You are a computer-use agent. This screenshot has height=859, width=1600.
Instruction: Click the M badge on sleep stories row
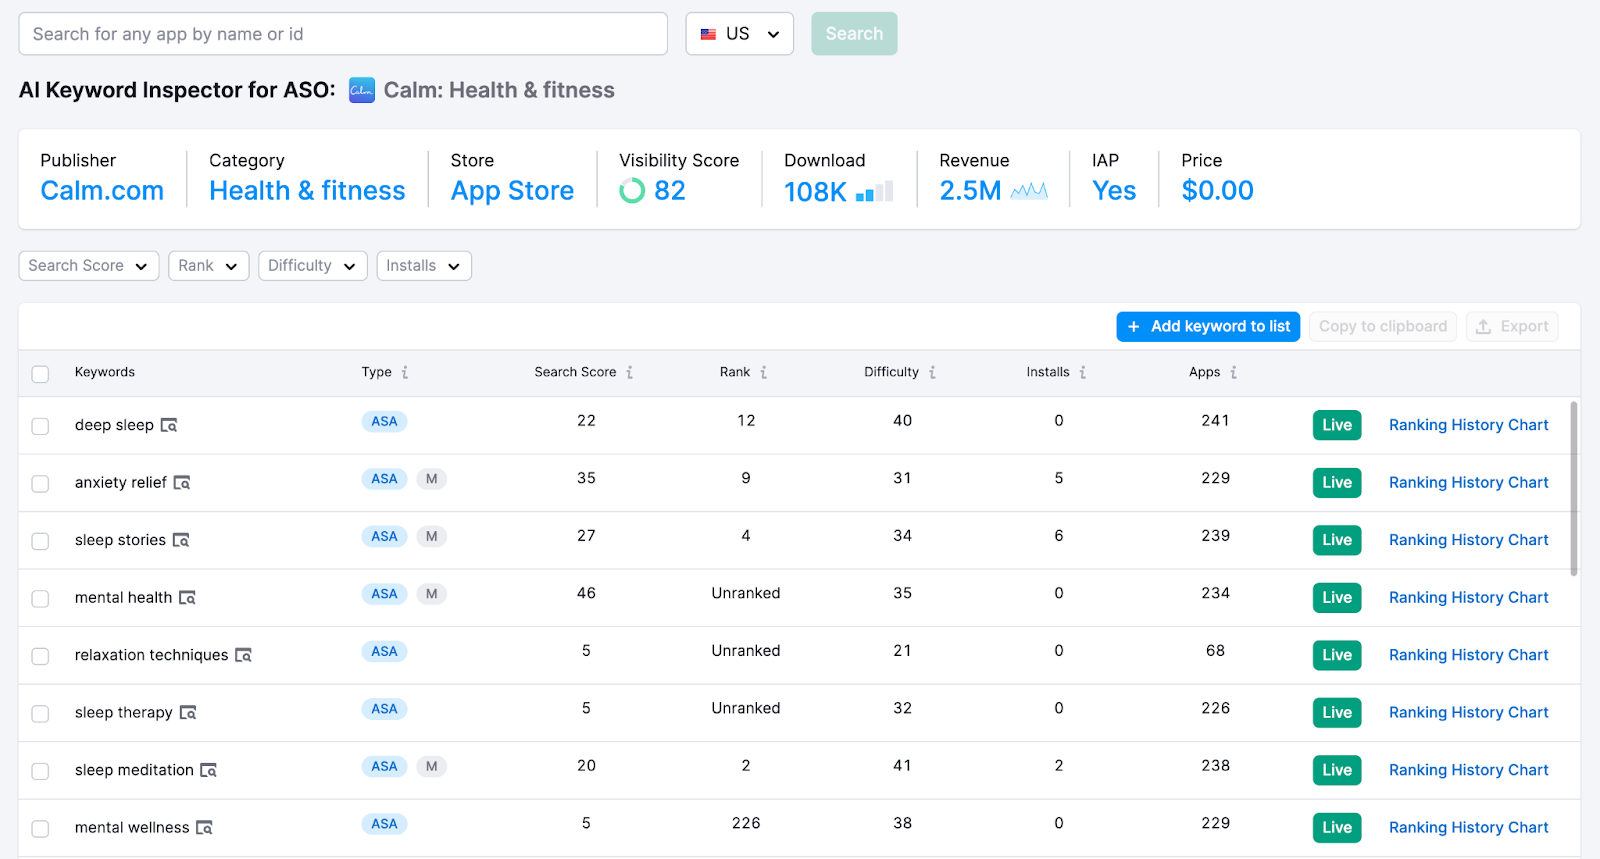click(432, 537)
